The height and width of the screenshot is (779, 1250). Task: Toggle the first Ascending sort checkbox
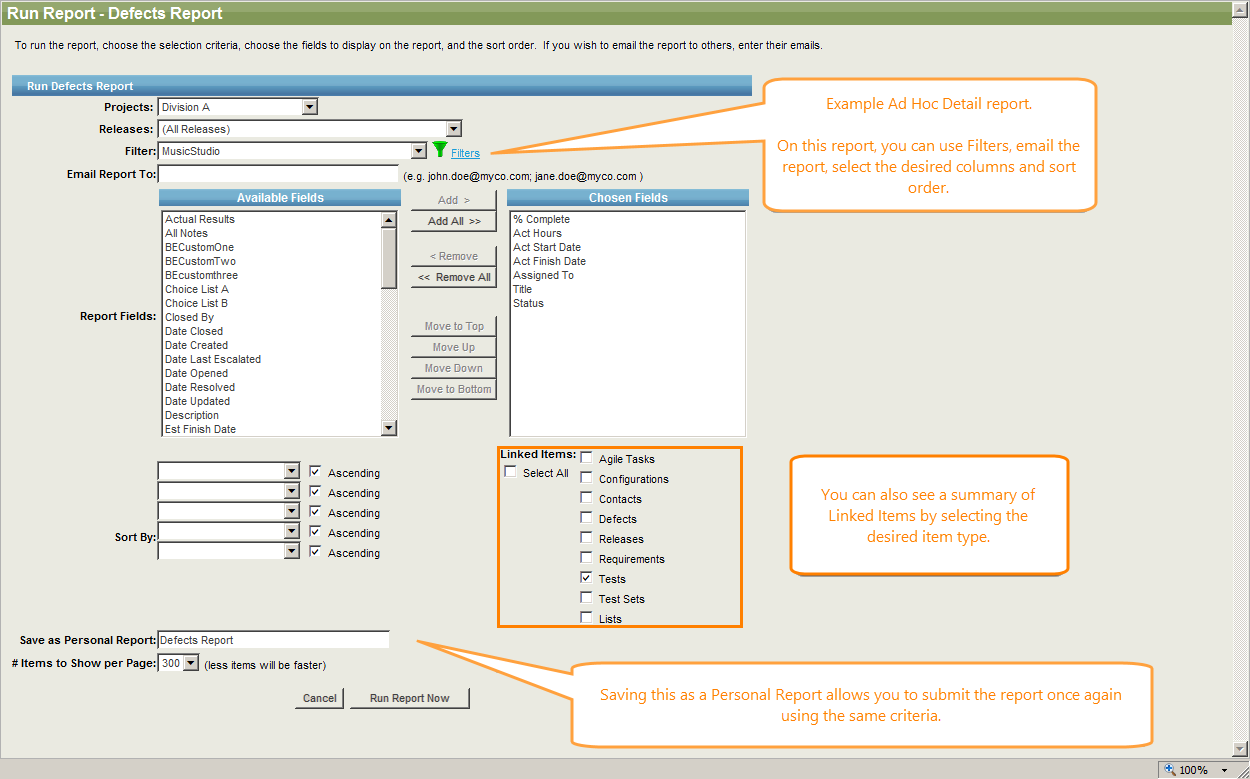click(x=315, y=472)
